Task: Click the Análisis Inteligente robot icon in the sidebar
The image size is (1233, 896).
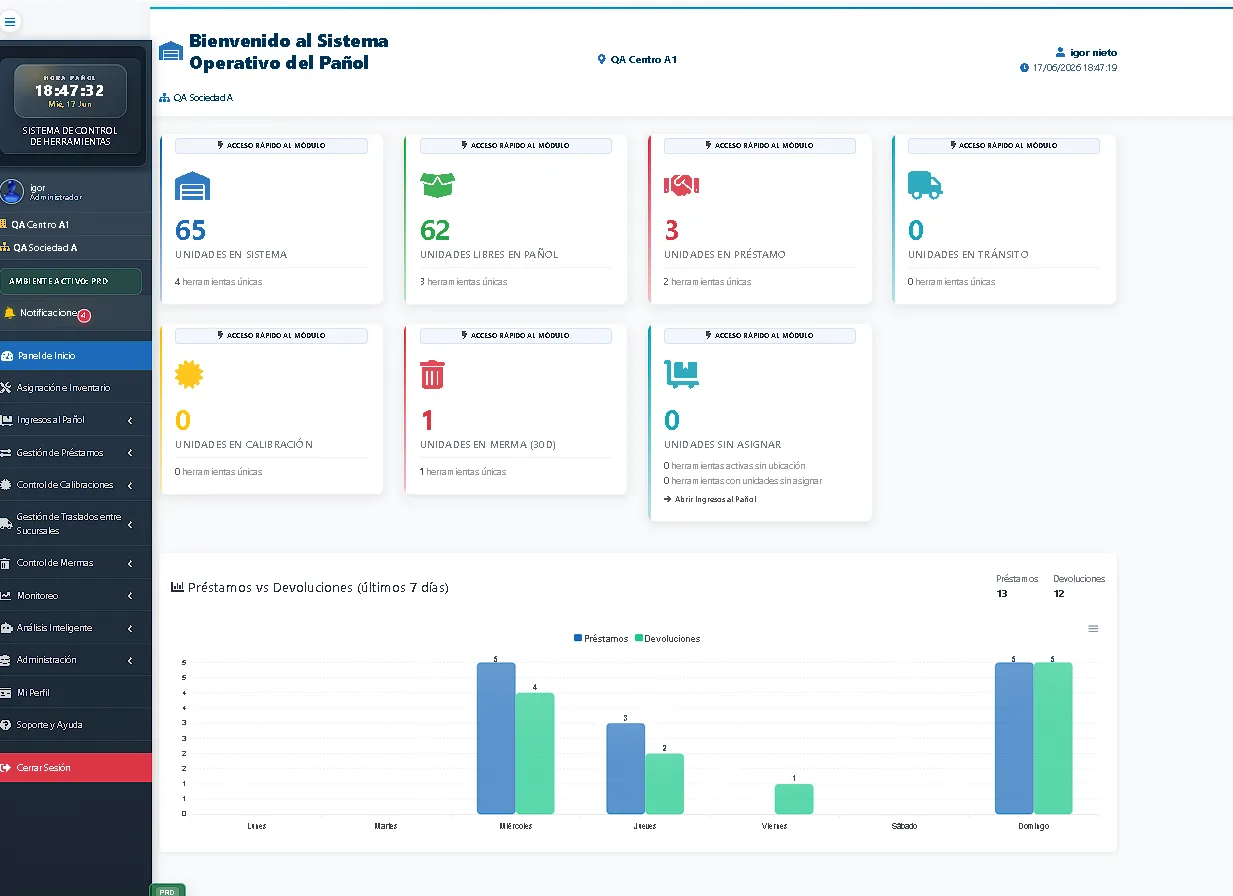Action: 7,628
